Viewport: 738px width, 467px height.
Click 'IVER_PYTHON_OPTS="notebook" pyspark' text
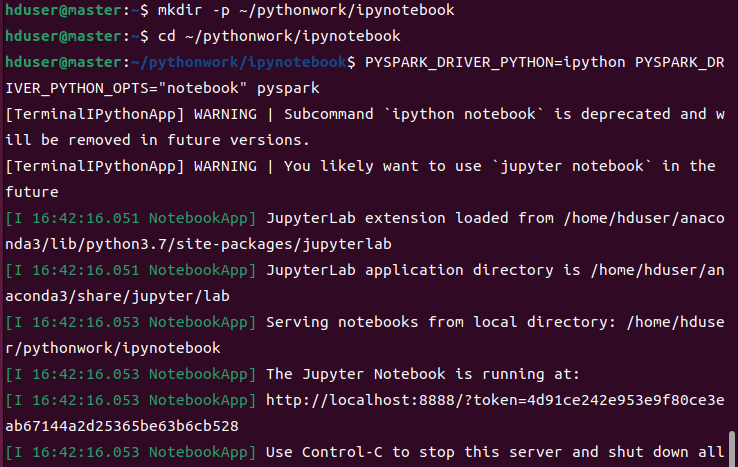tap(162, 88)
